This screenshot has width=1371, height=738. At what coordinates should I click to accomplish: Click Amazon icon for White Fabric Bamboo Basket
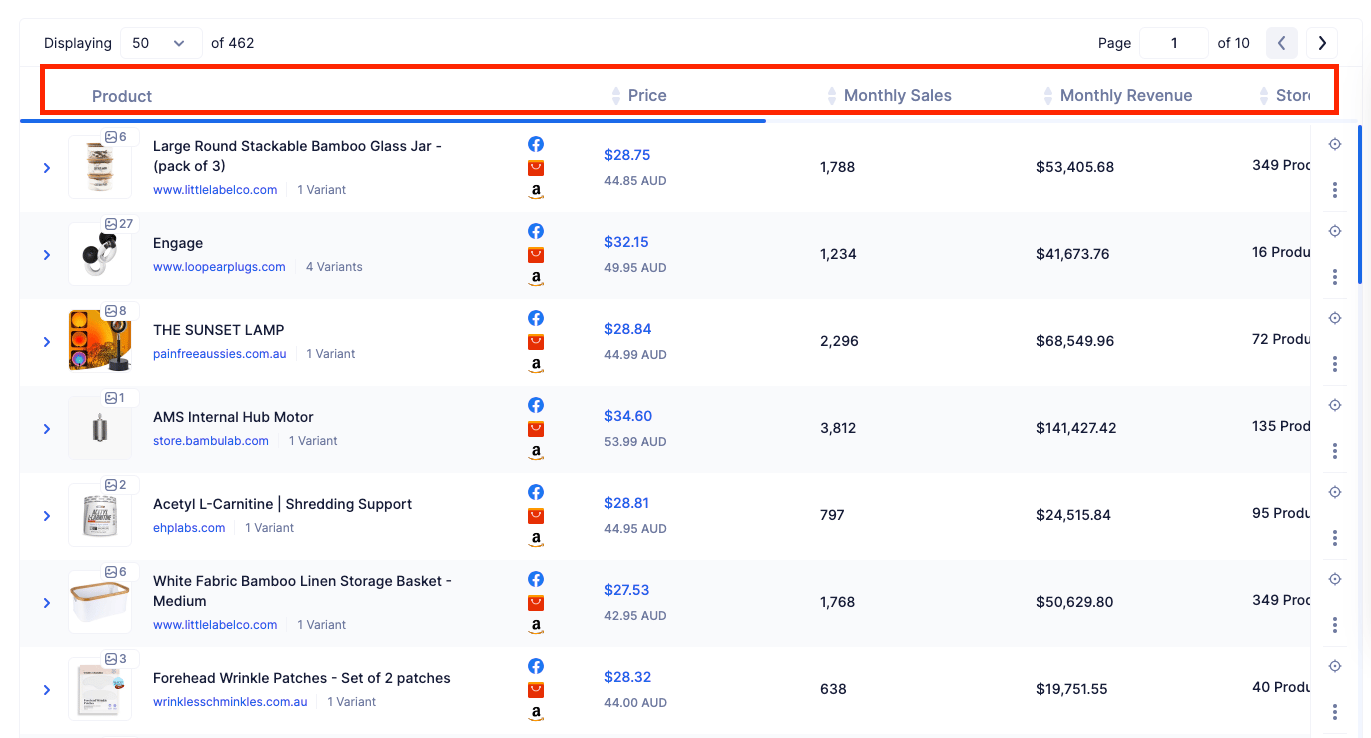pos(536,626)
